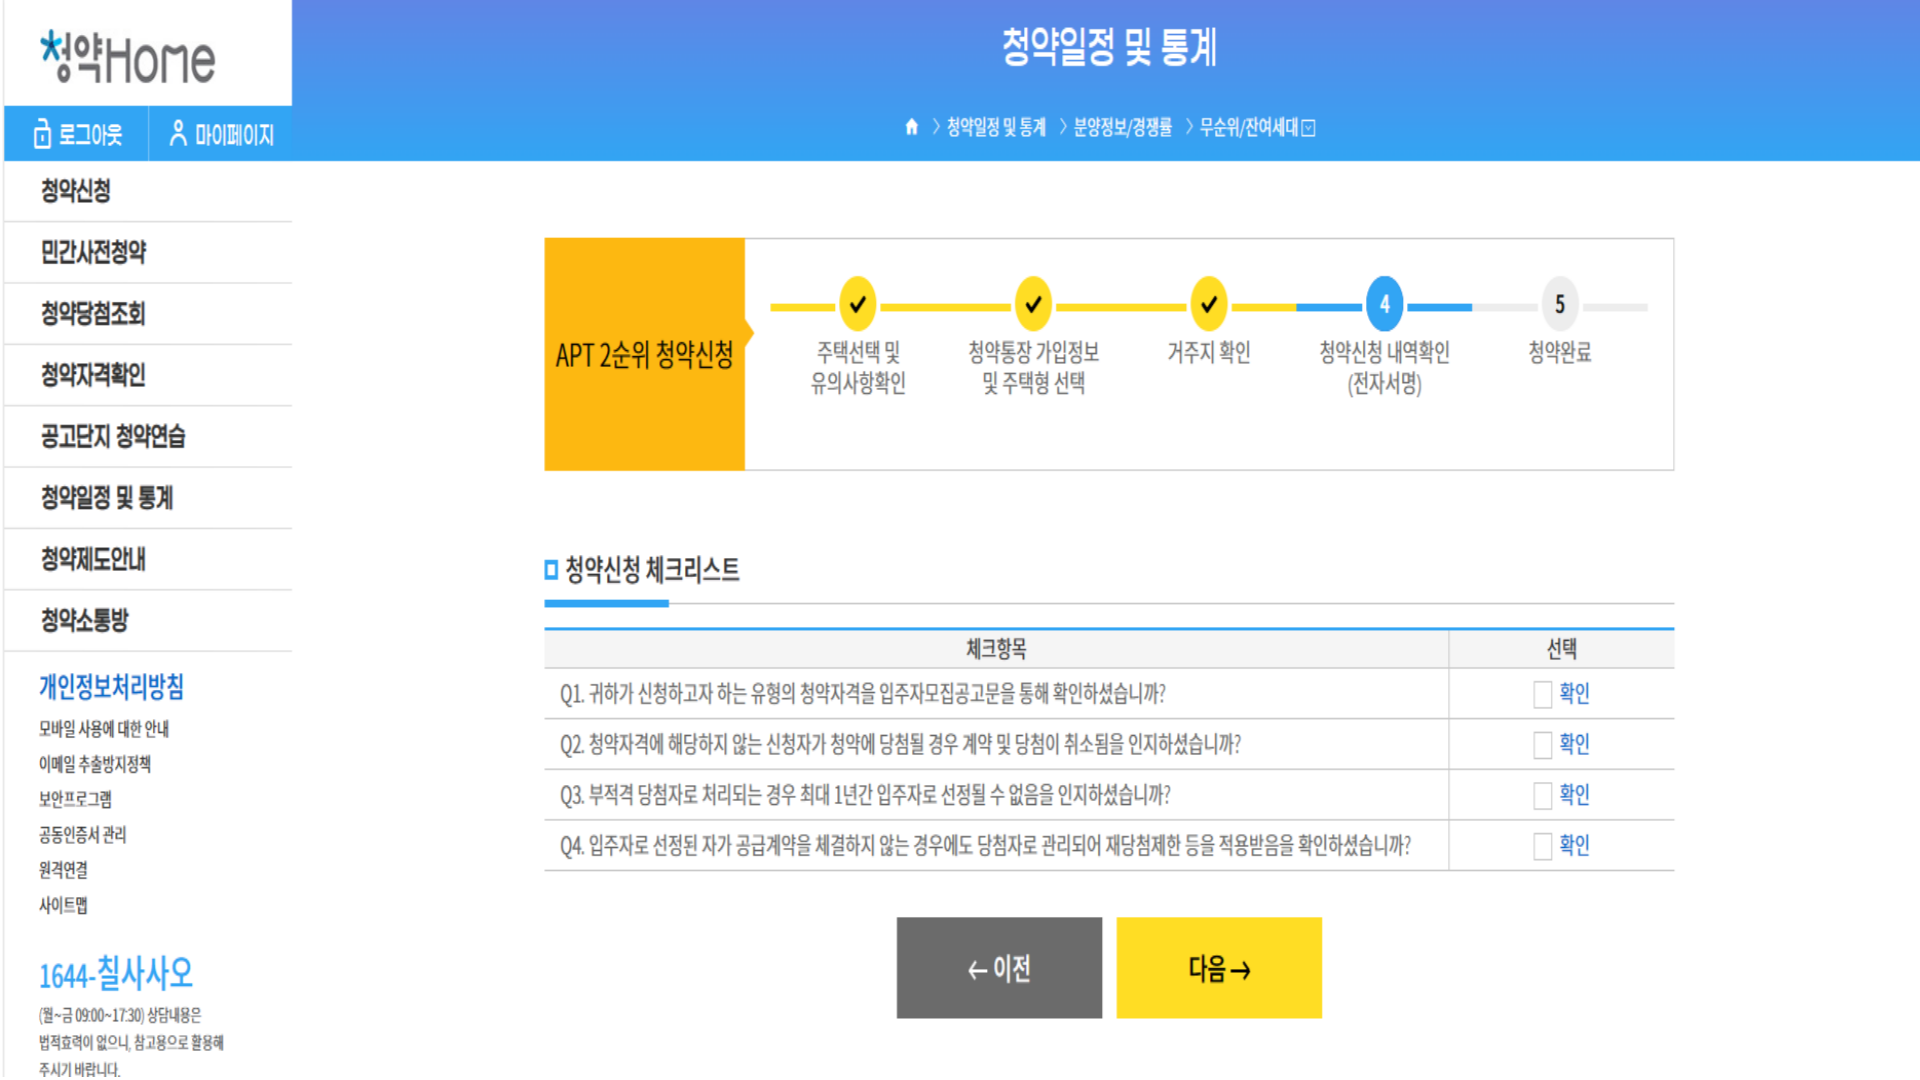Click the checkmark on 거주지 확인 step
Image resolution: width=1920 pixels, height=1080 pixels.
tap(1209, 303)
